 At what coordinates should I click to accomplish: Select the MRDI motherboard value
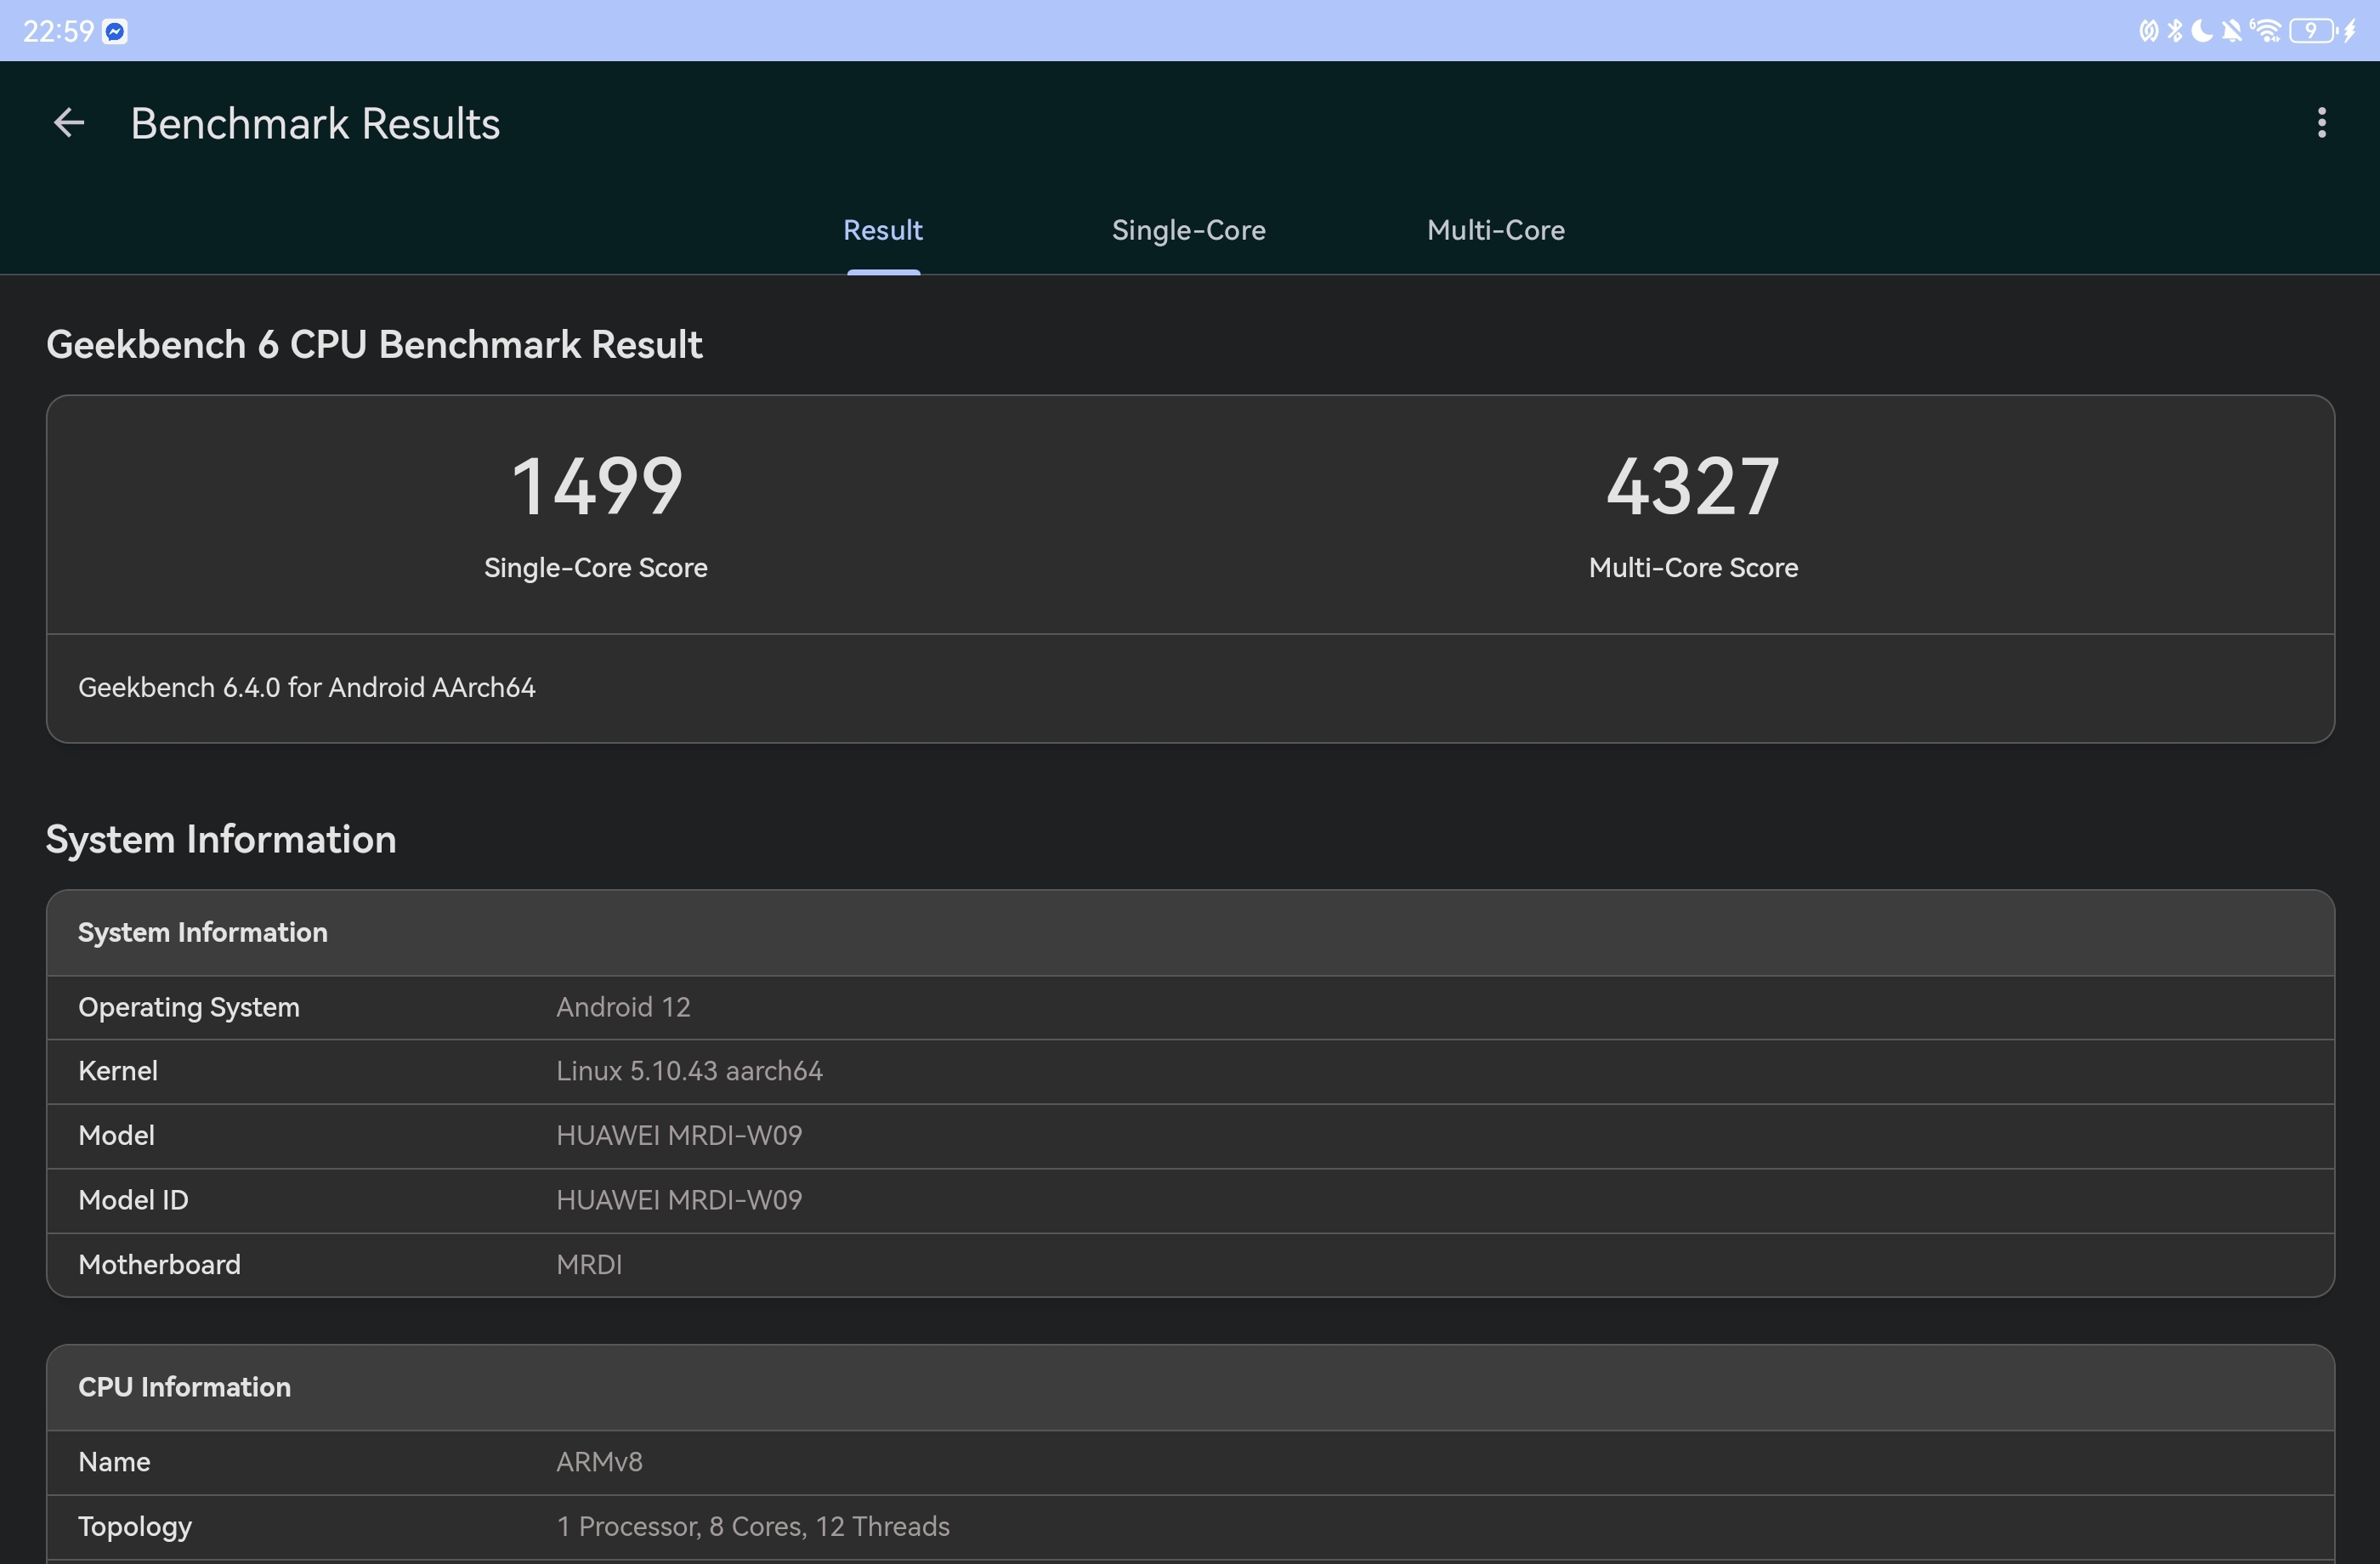pos(589,1266)
